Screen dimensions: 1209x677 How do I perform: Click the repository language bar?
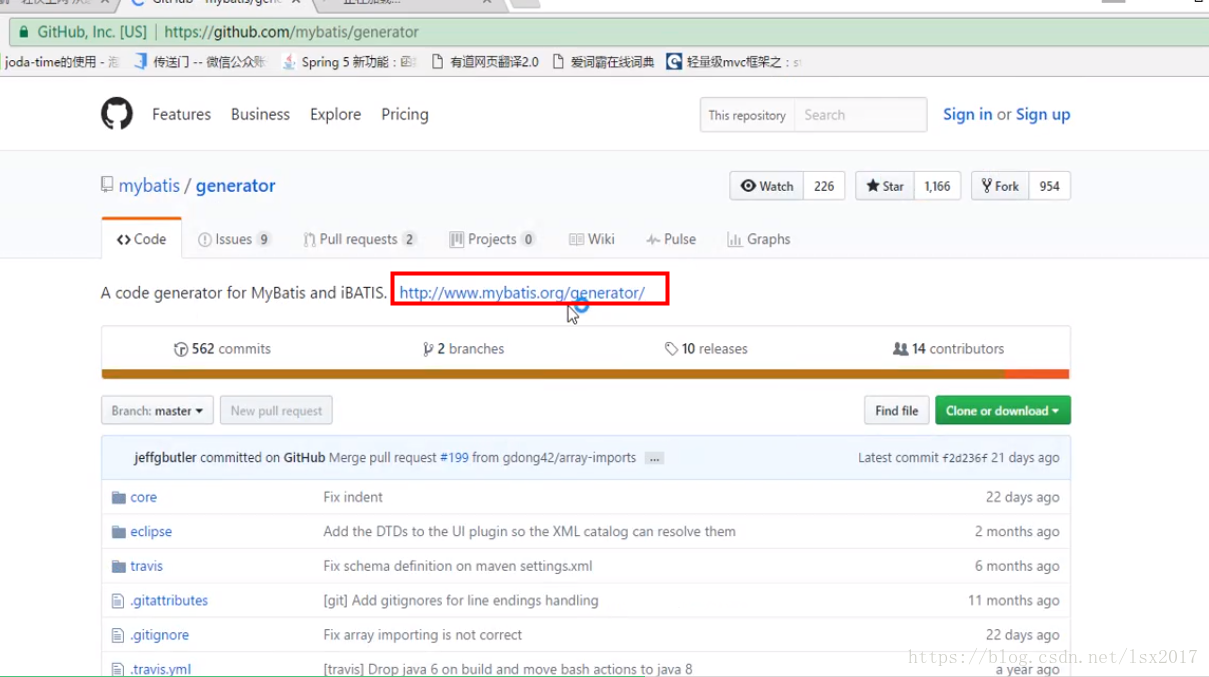[585, 374]
